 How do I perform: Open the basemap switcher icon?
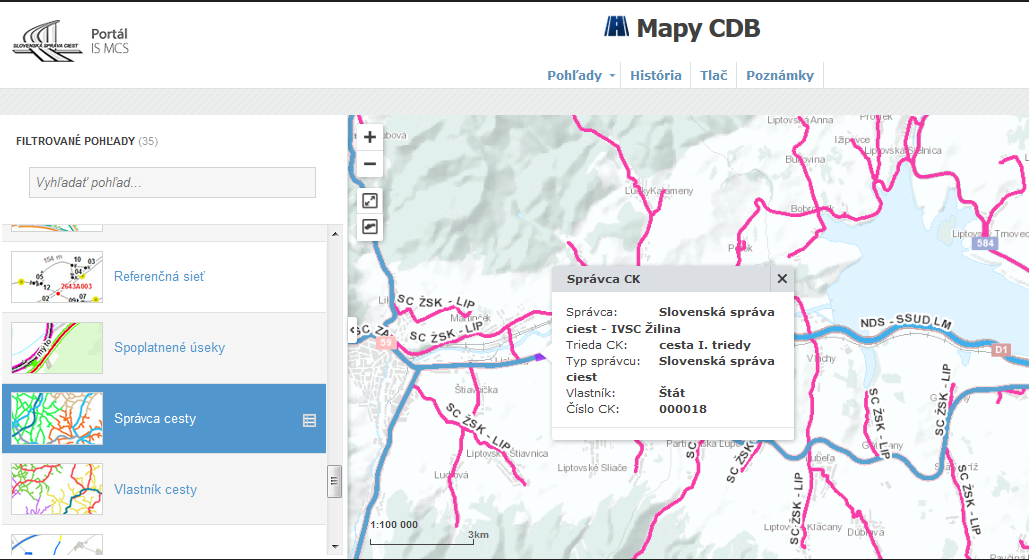point(369,227)
